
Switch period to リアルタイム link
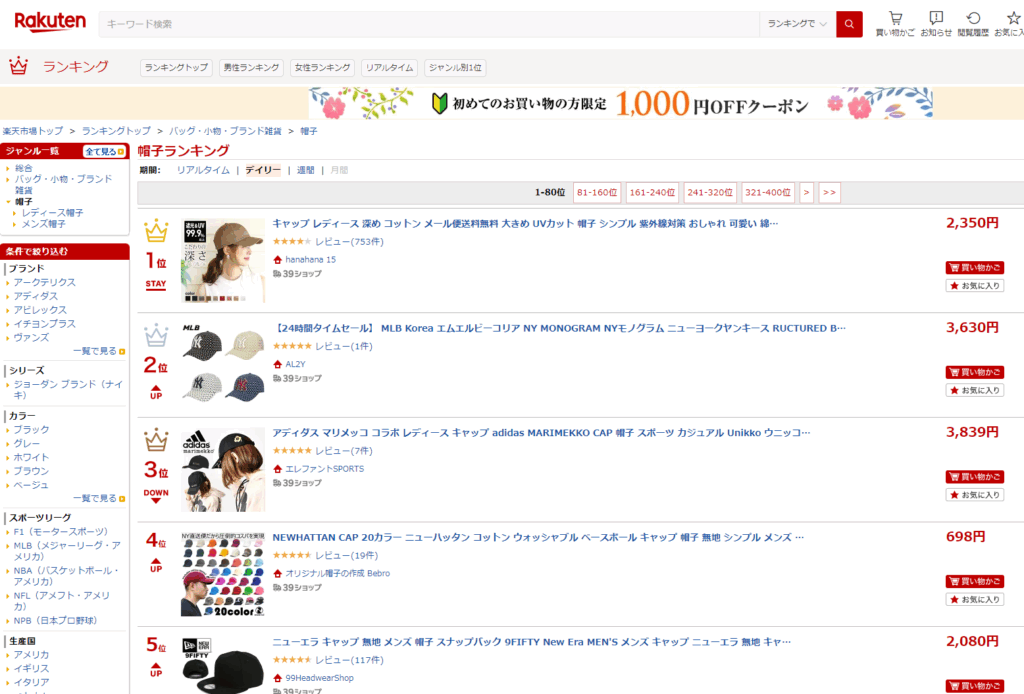[x=203, y=170]
